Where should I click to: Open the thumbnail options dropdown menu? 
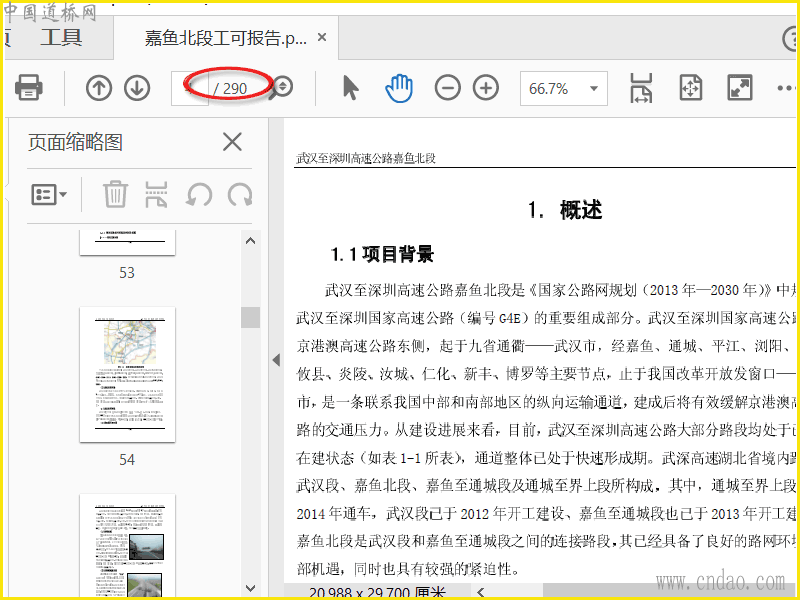coord(49,194)
